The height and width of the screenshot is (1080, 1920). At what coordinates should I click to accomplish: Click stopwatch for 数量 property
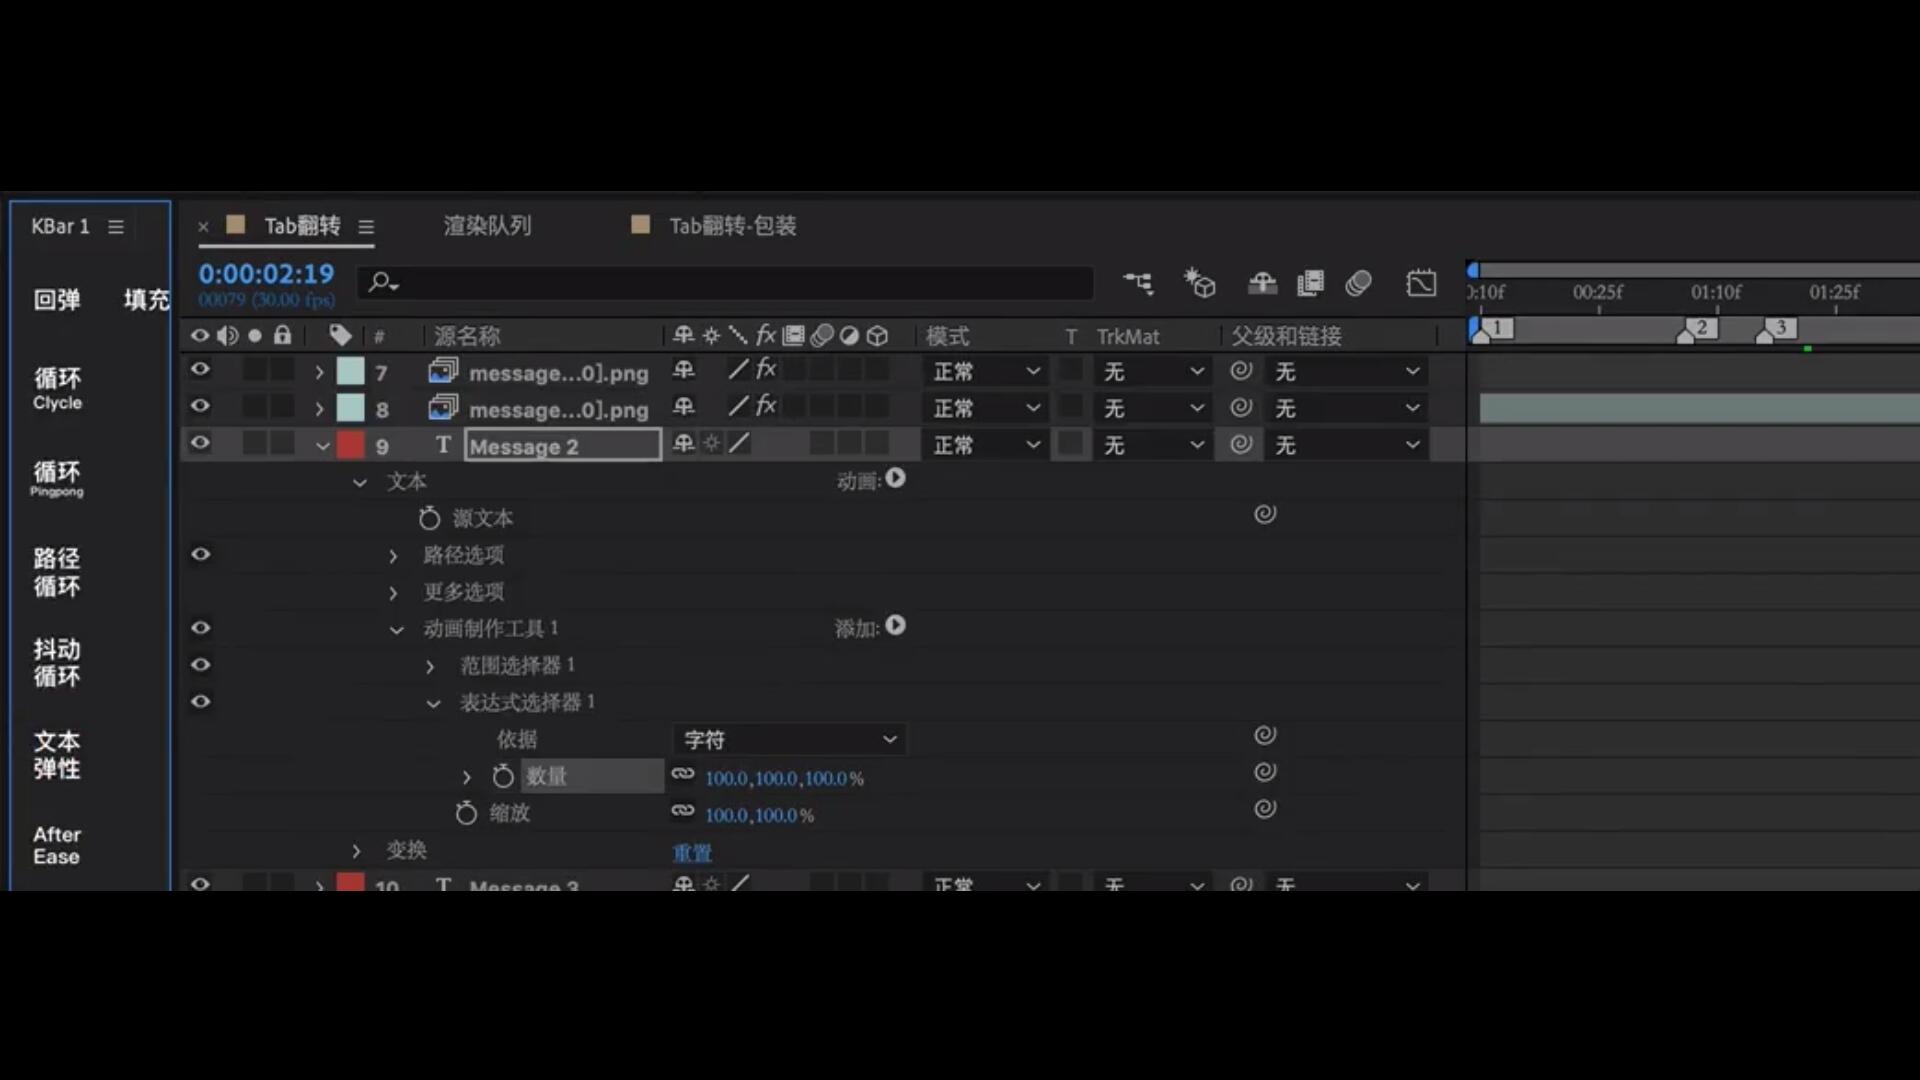(x=503, y=776)
